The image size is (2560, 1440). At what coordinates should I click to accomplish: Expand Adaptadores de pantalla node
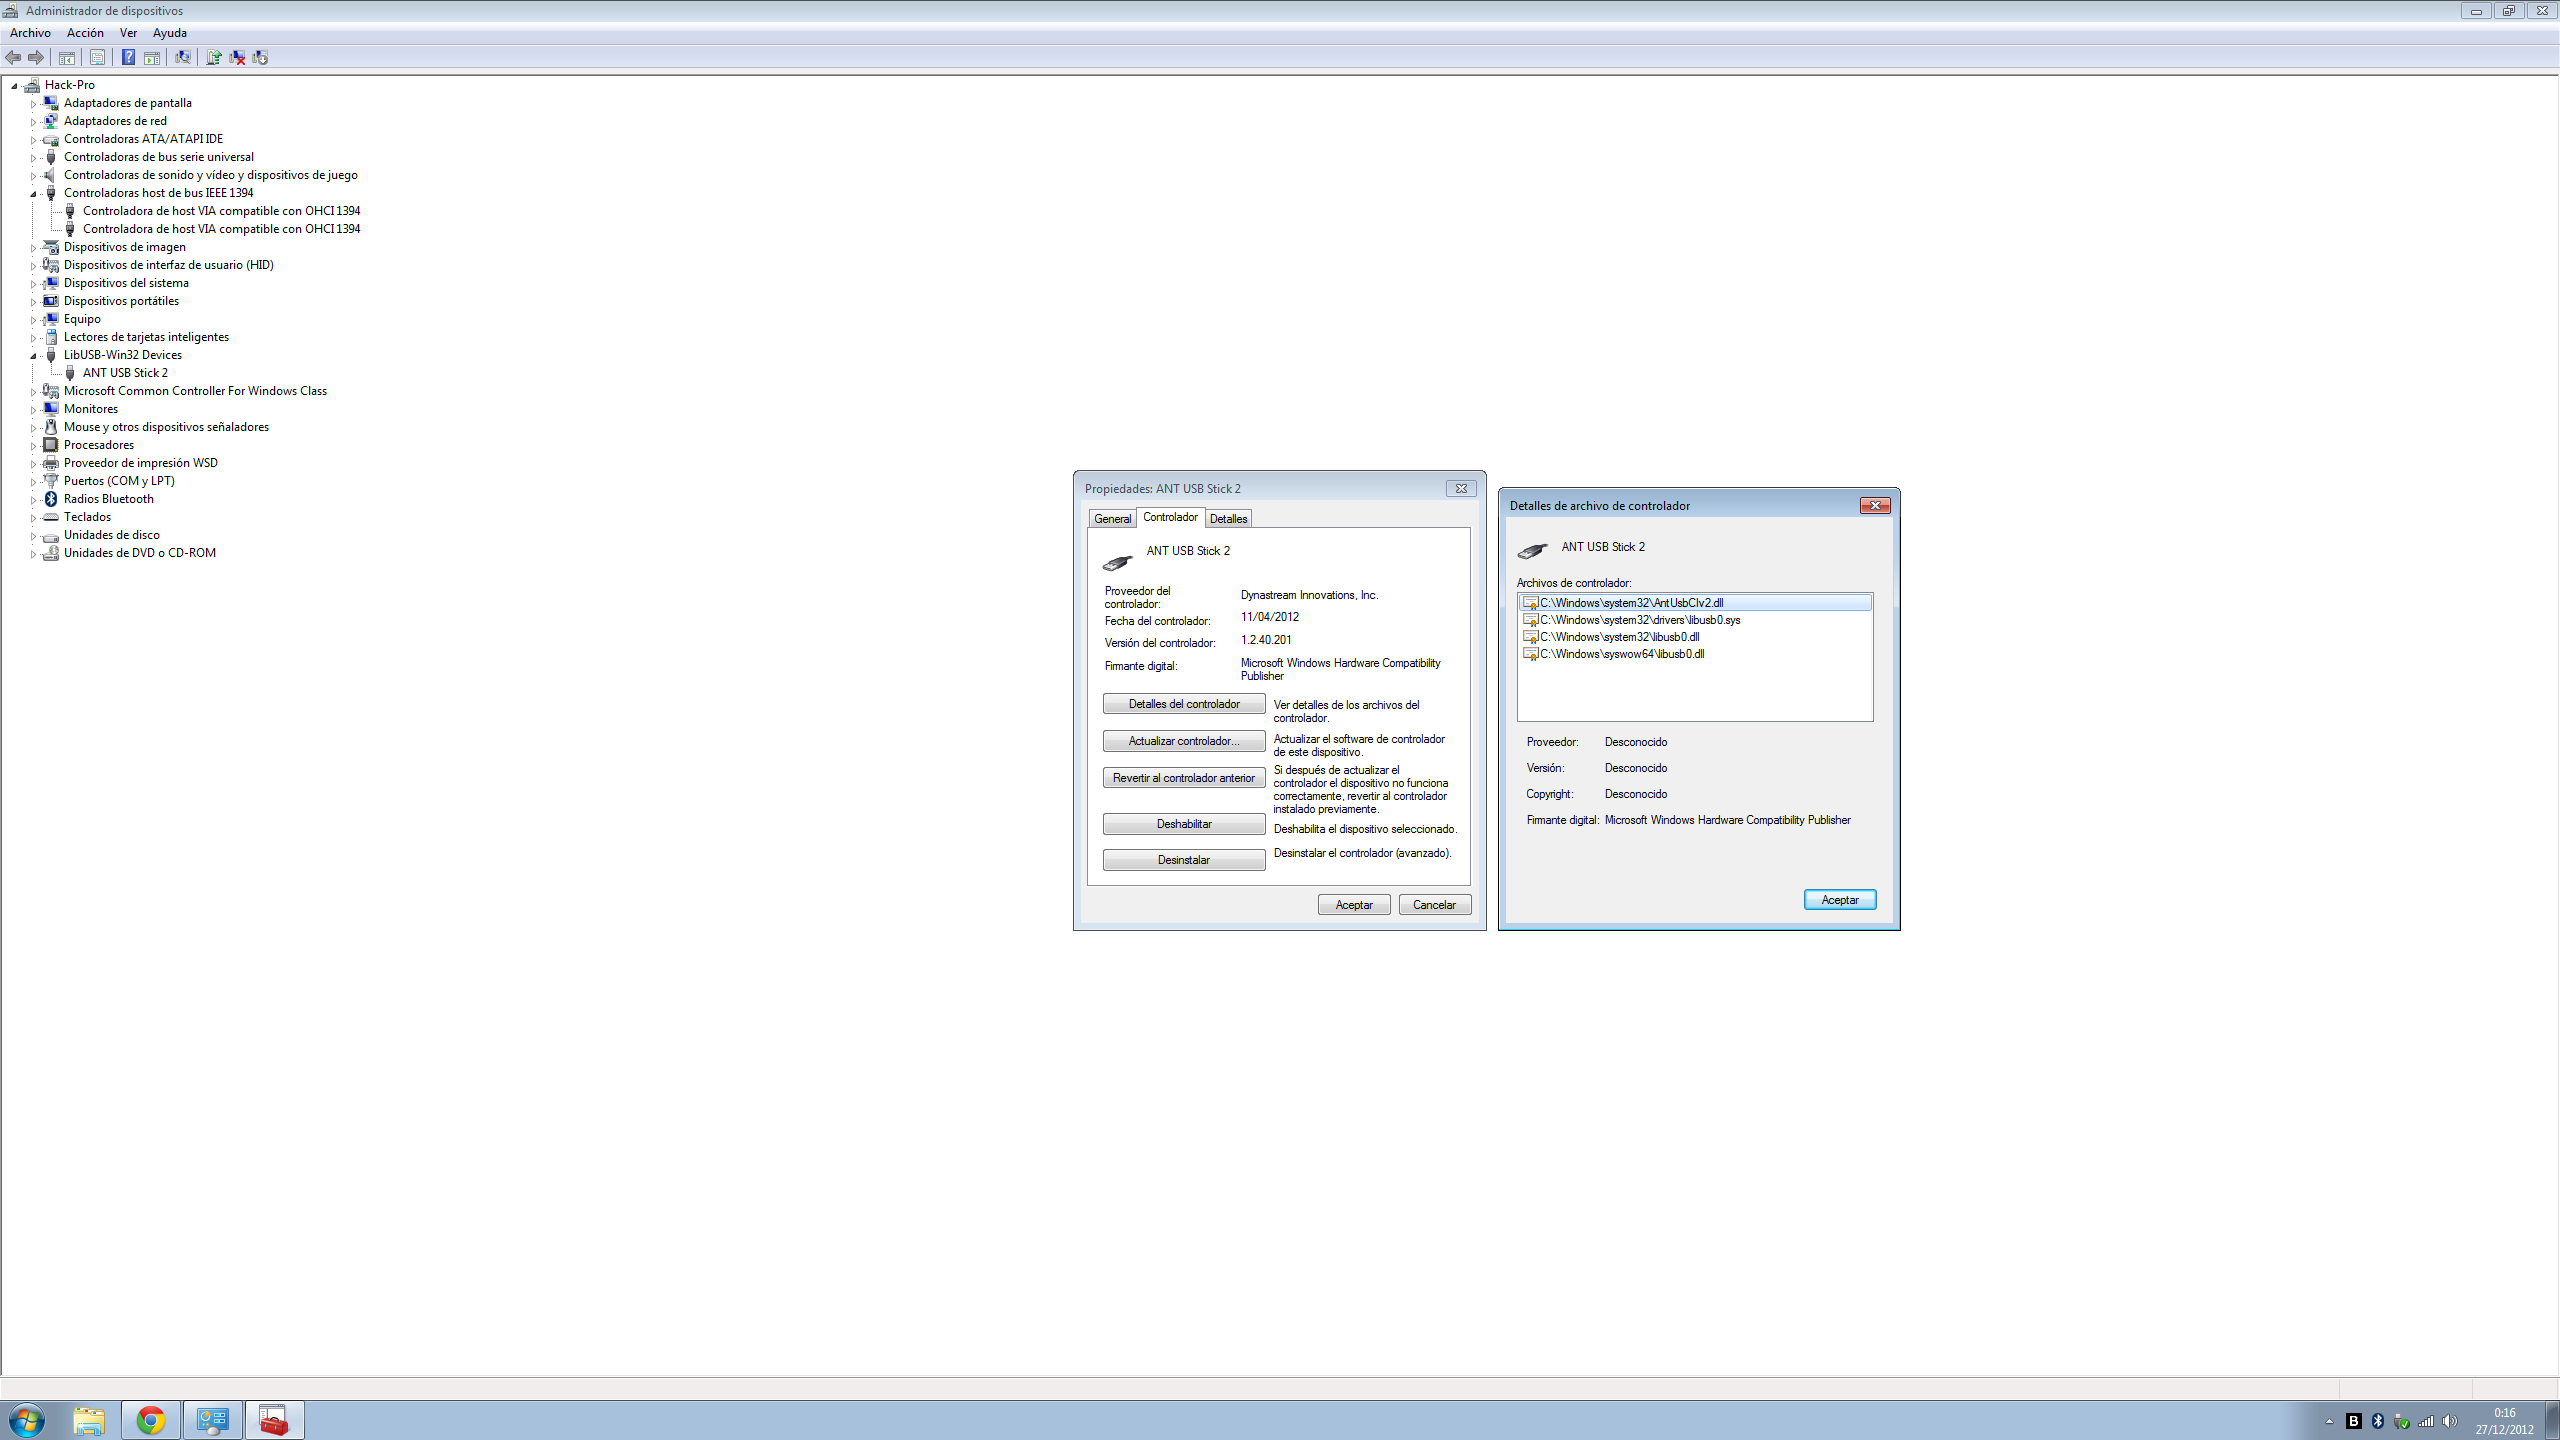[x=33, y=103]
